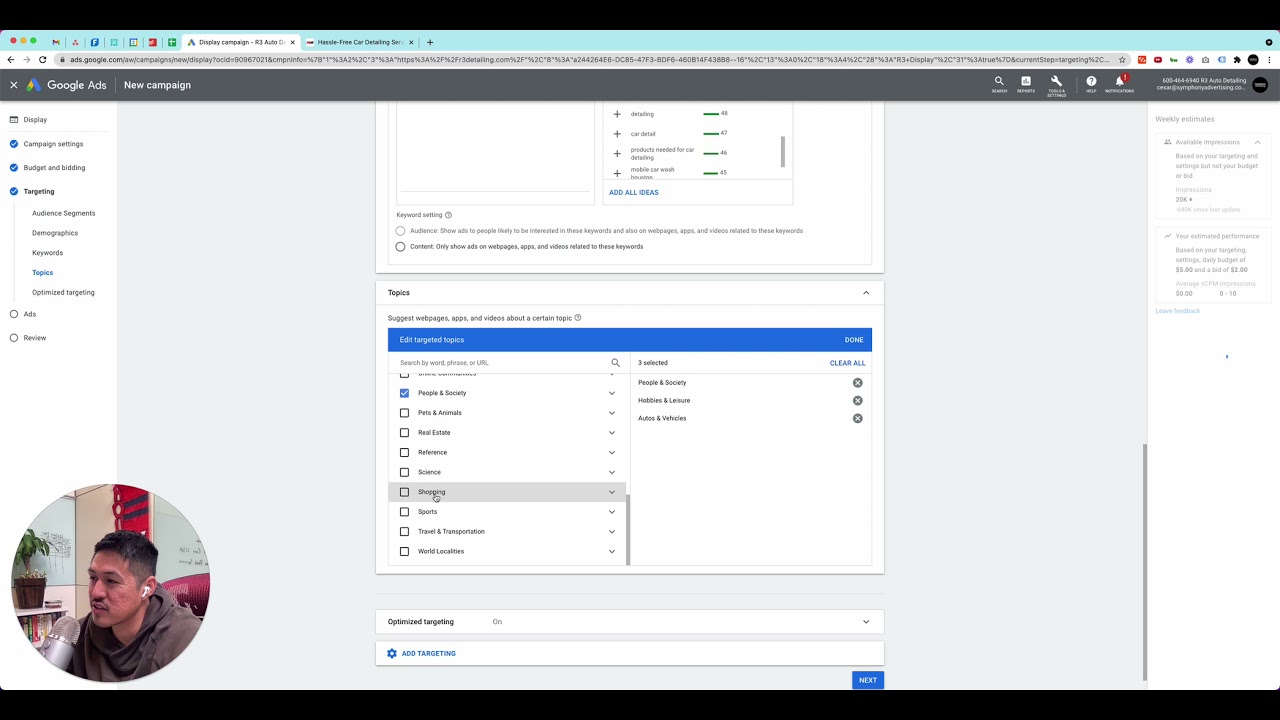1280x720 pixels.
Task: Go back in browser history
Action: 11,60
